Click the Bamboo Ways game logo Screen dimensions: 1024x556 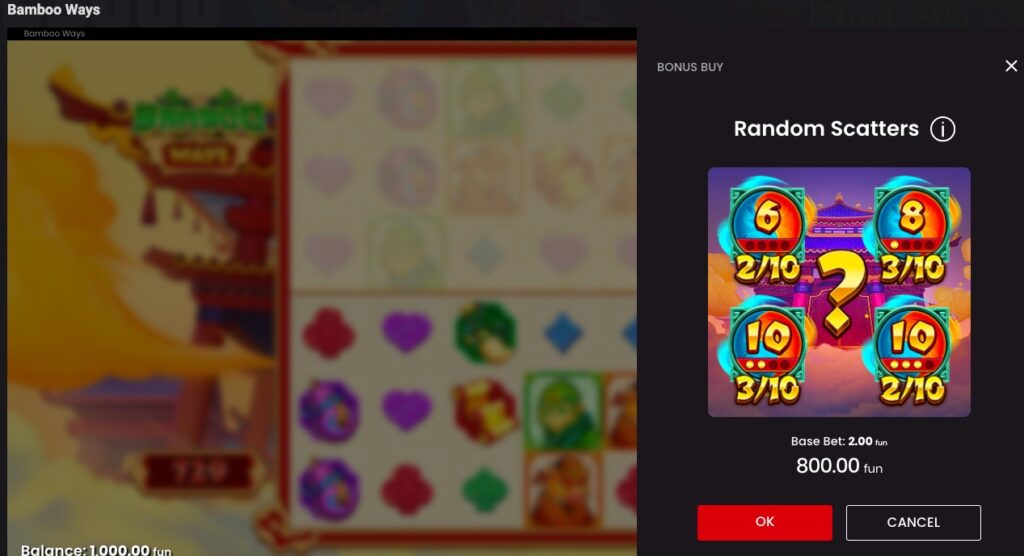pyautogui.click(x=199, y=133)
